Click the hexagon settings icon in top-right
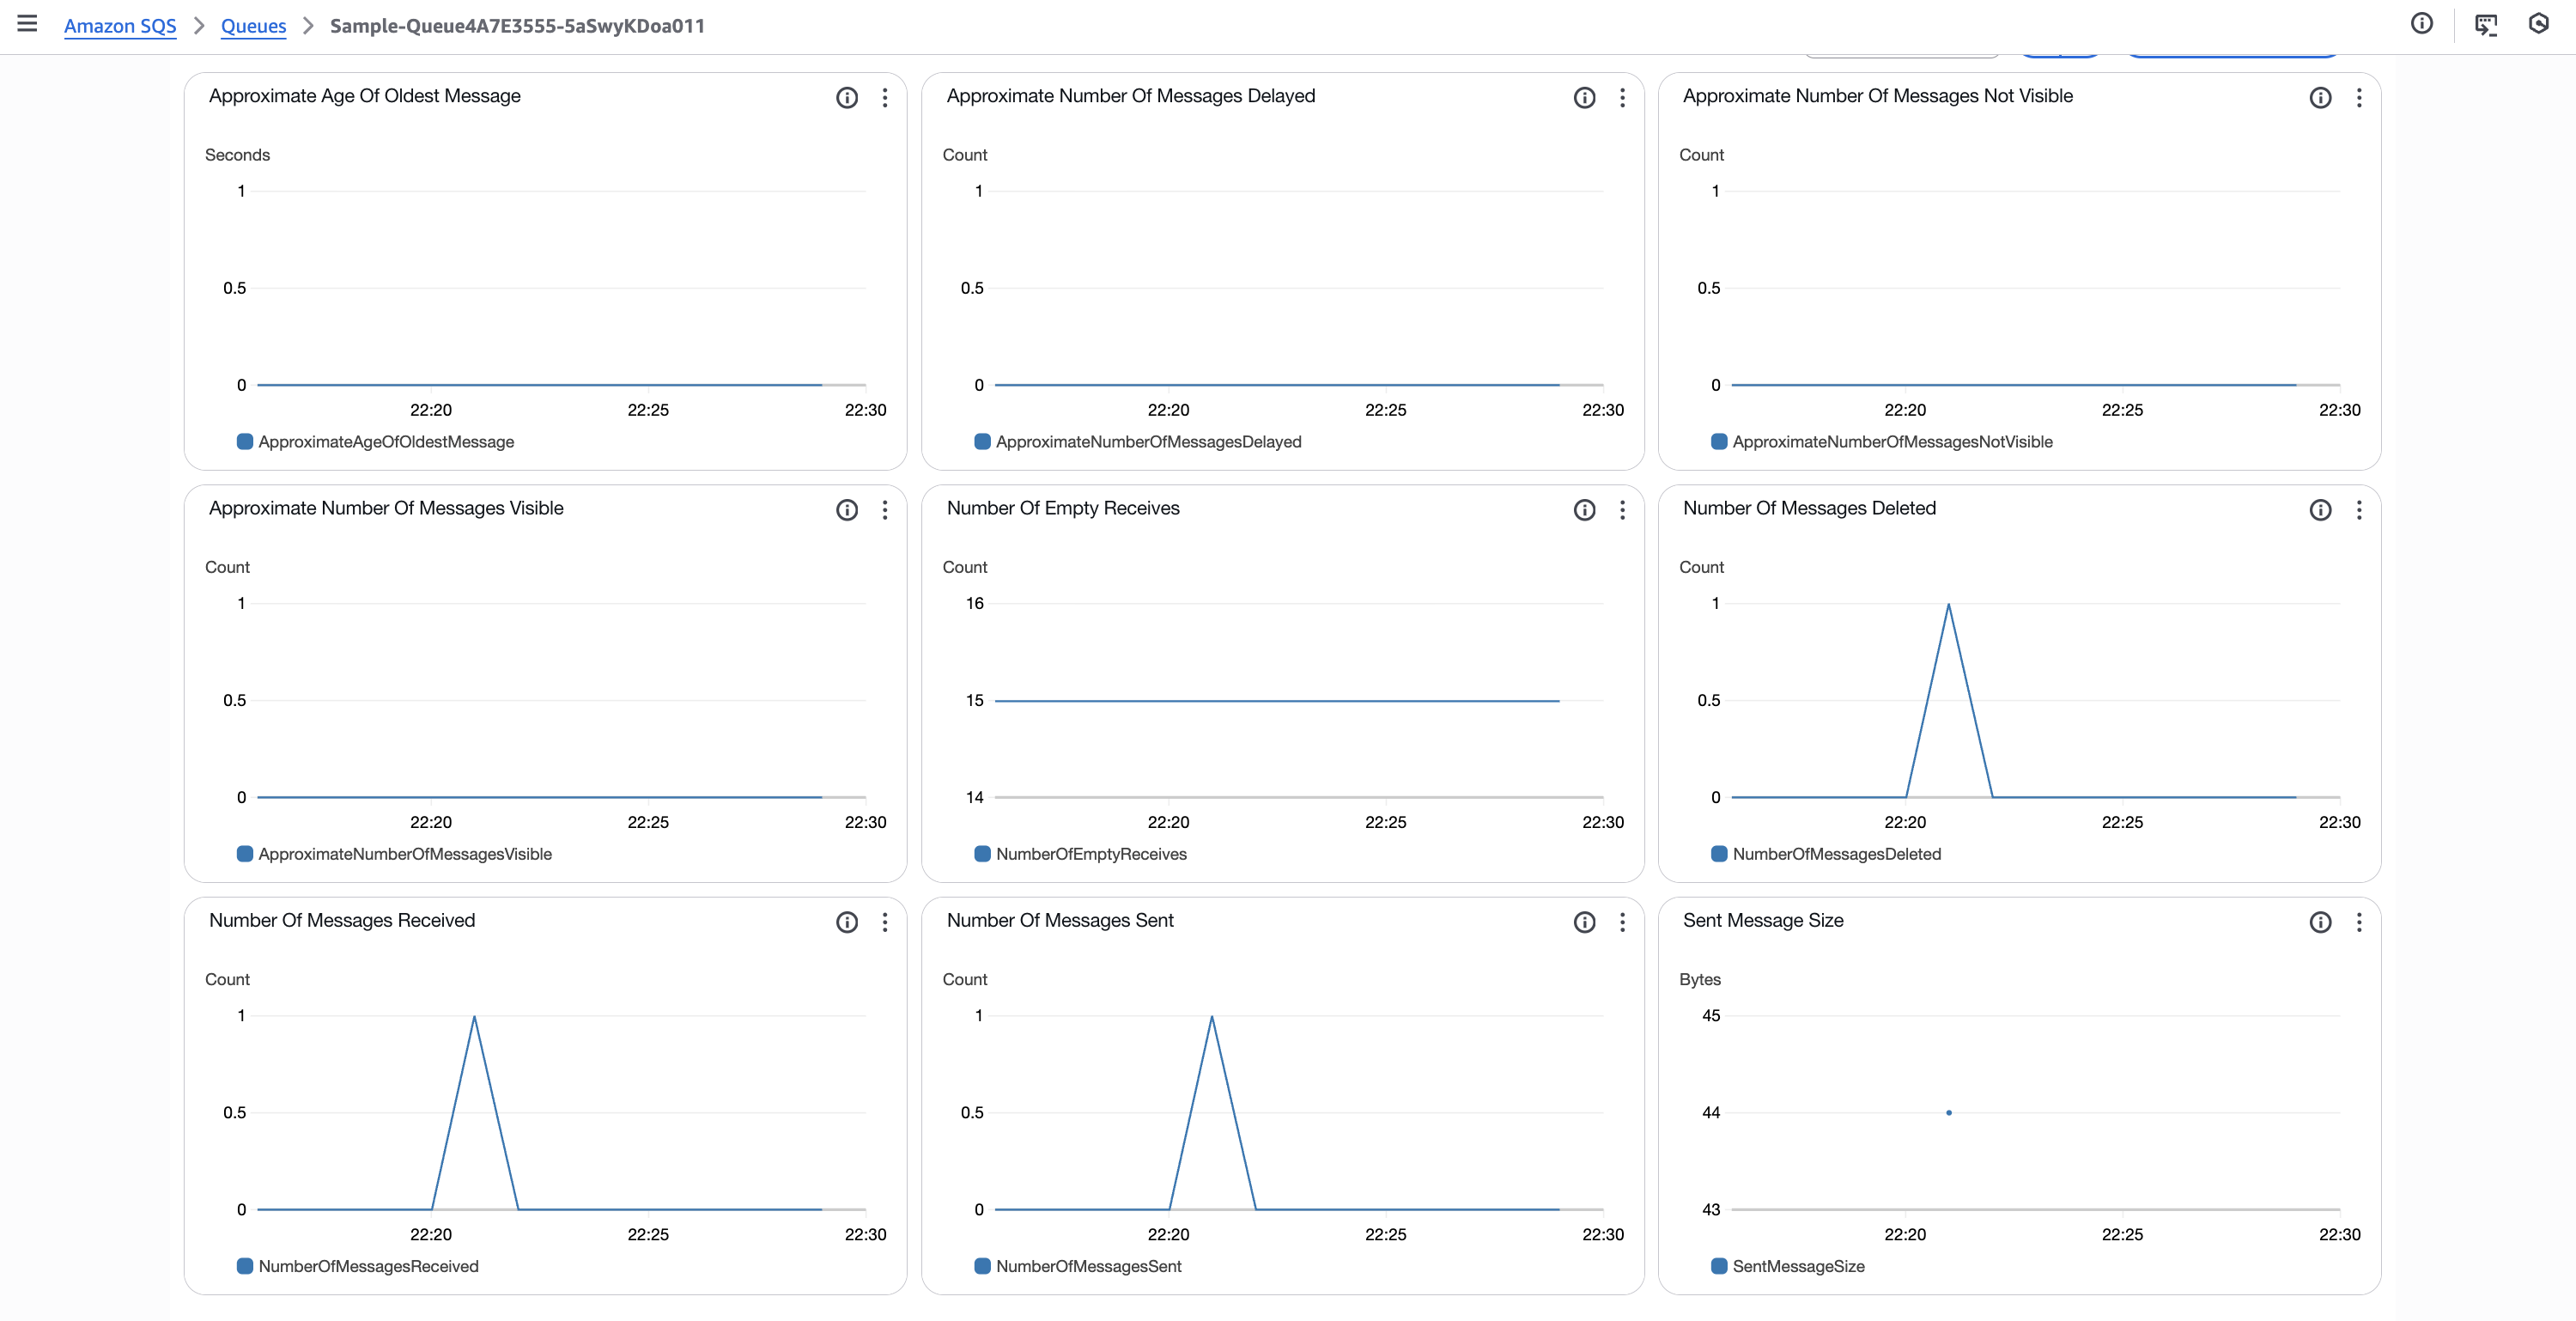 pos(2538,24)
